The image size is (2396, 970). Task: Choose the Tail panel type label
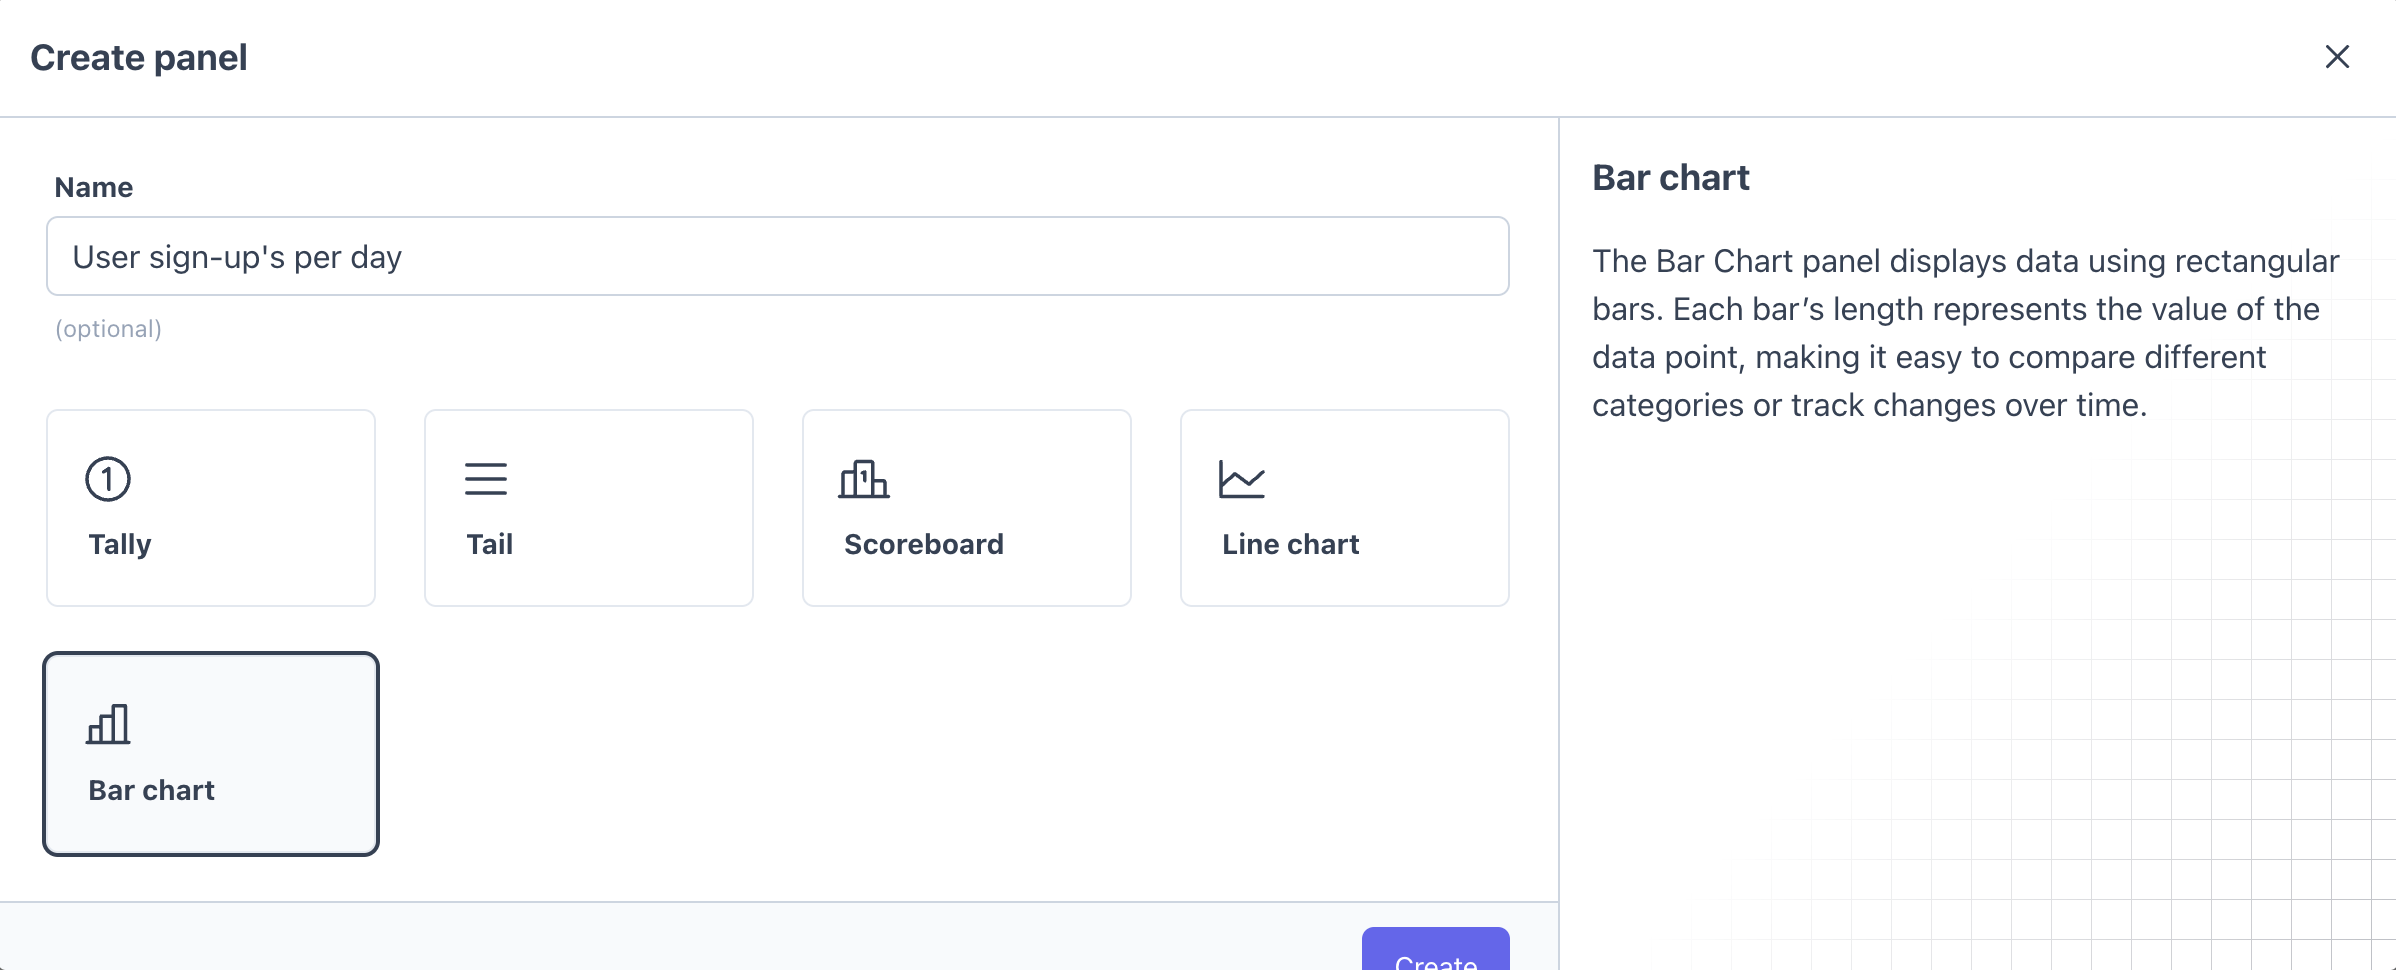coord(489,544)
